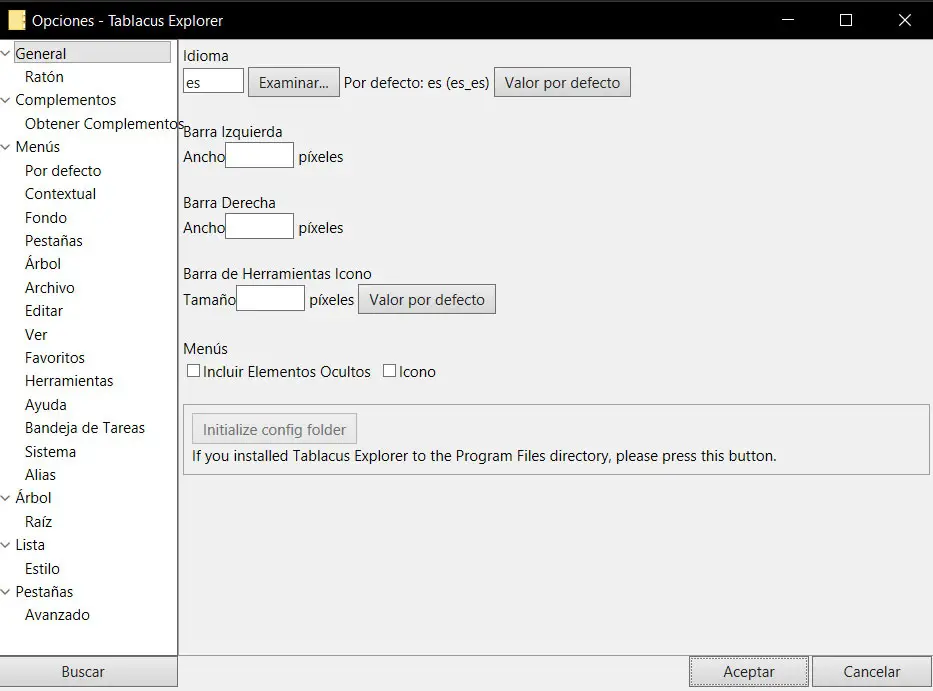The height and width of the screenshot is (691, 933).
Task: Collapse the Lista tree node
Action: (x=5, y=545)
